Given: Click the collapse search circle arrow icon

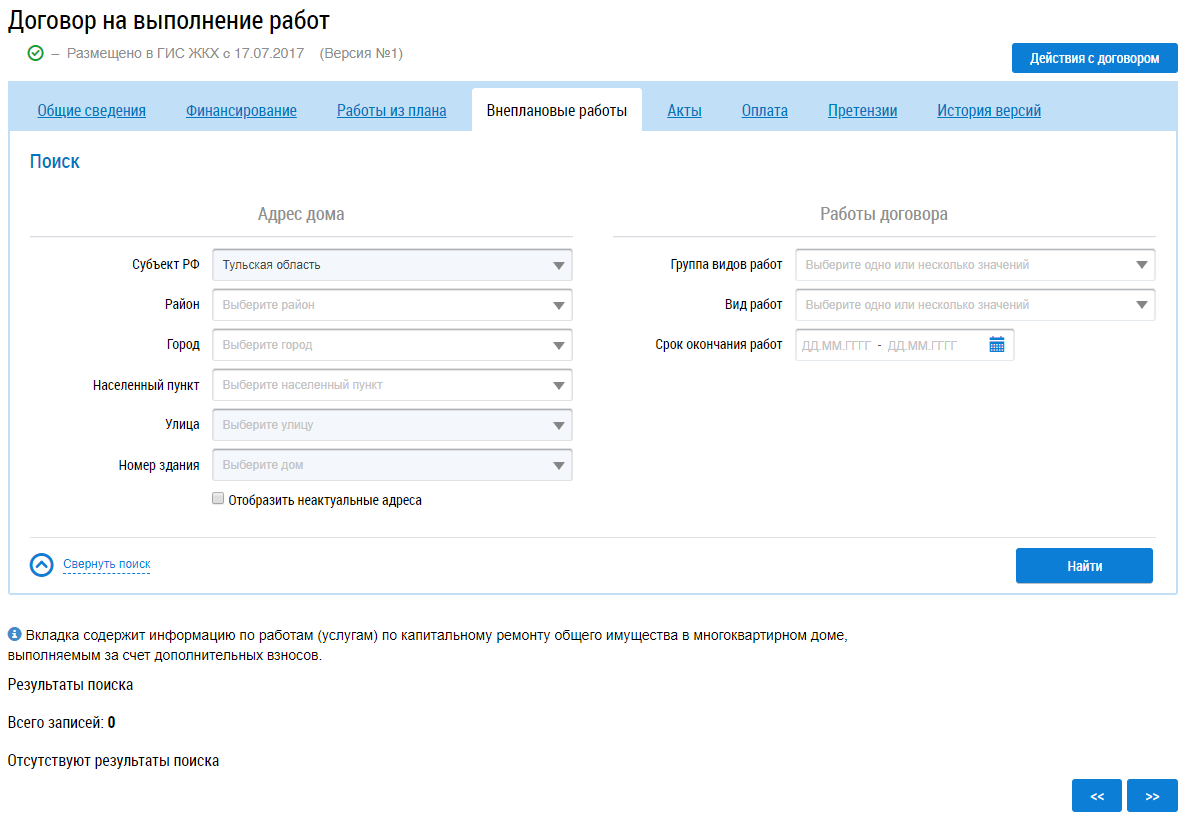Looking at the screenshot, I should (41, 565).
